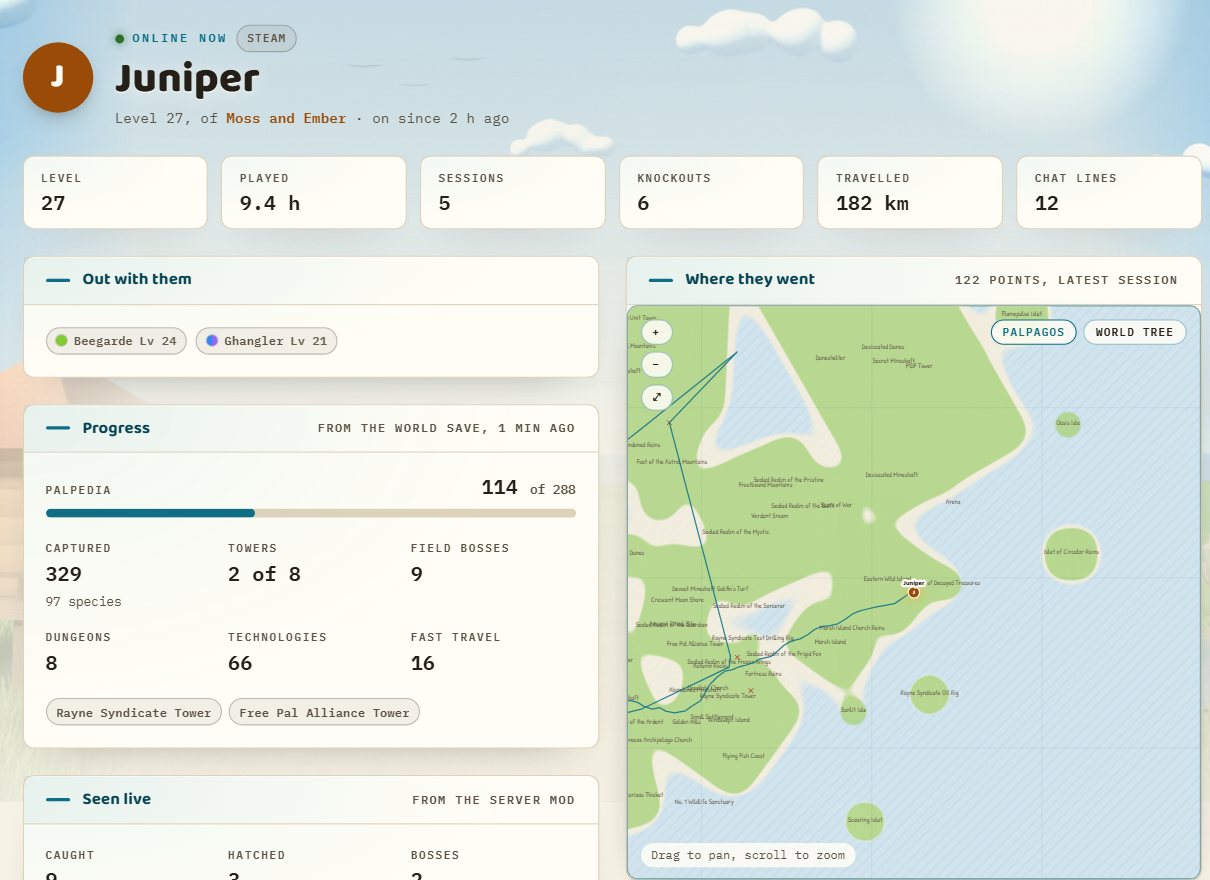Click the 'CAUGHT' label in Seen live

click(70, 855)
